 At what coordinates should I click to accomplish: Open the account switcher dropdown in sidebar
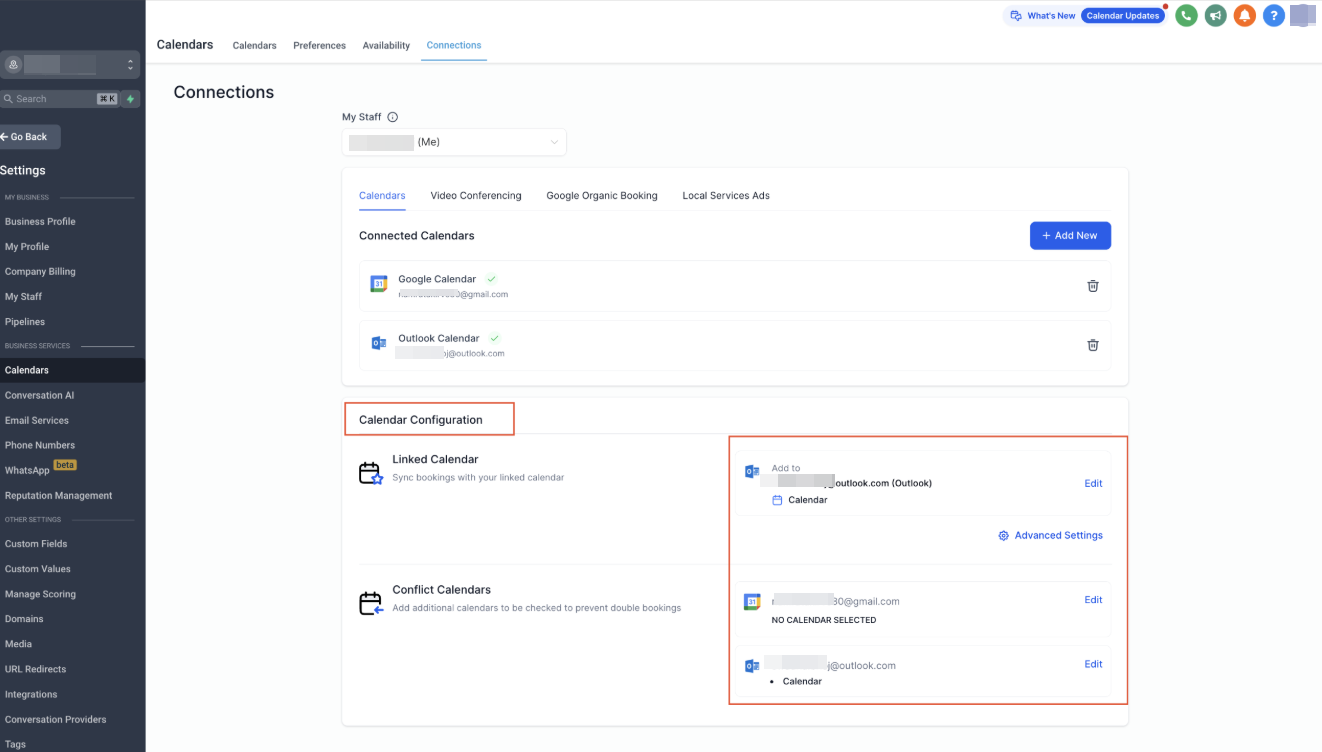pyautogui.click(x=70, y=65)
